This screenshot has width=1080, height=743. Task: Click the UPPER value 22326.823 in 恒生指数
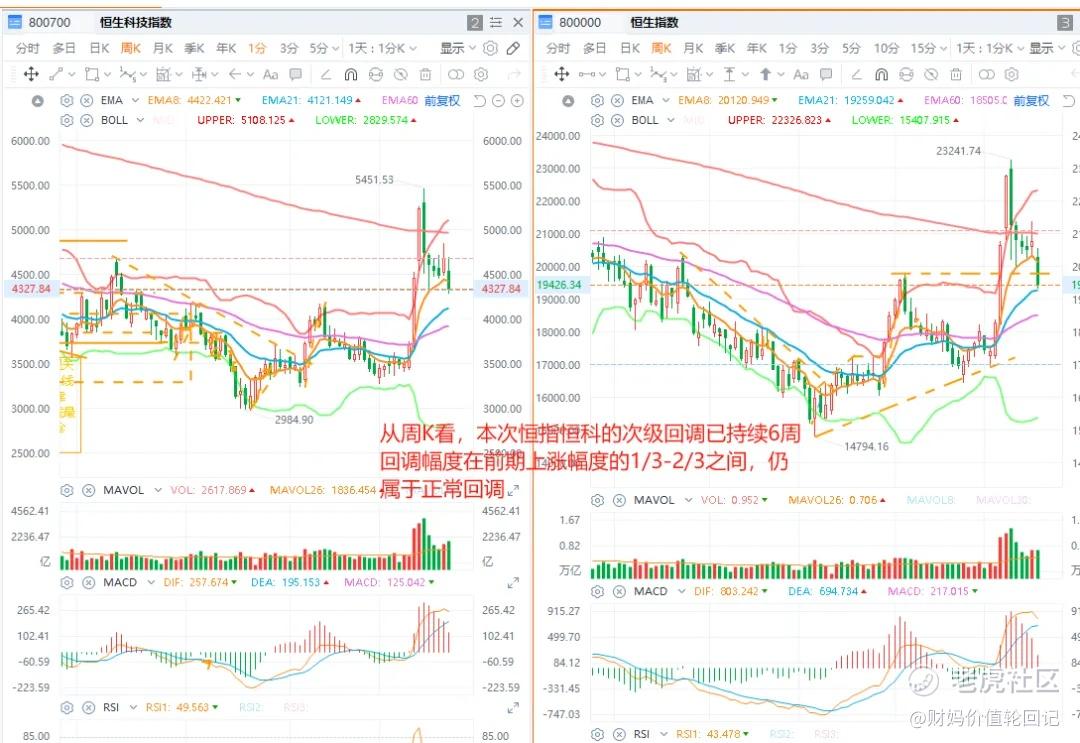pyautogui.click(x=798, y=120)
